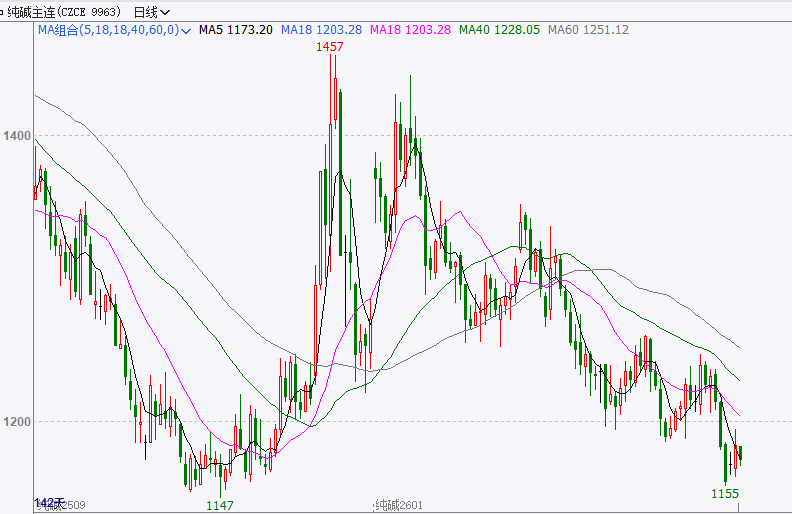792x514 pixels.
Task: Click the 纯碱主连 (CZCE 9963) contract title
Action: click(62, 12)
